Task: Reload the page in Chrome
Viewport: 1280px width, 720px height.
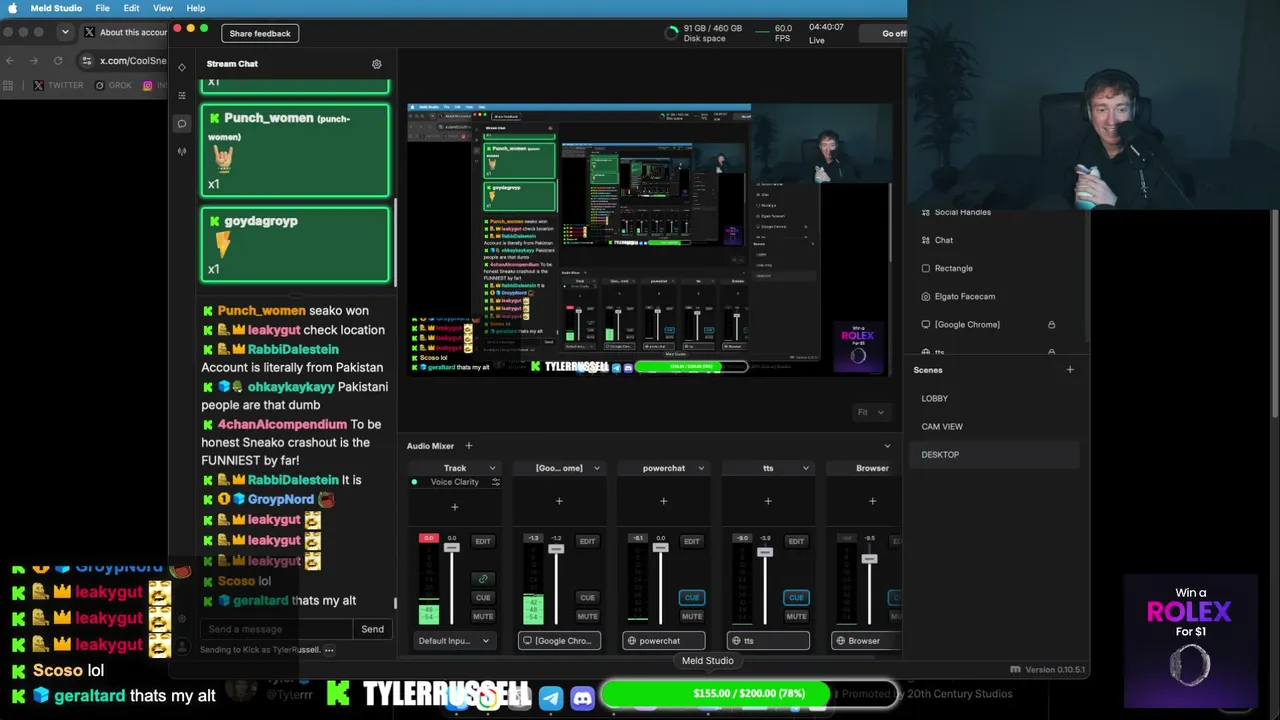Action: (x=58, y=61)
